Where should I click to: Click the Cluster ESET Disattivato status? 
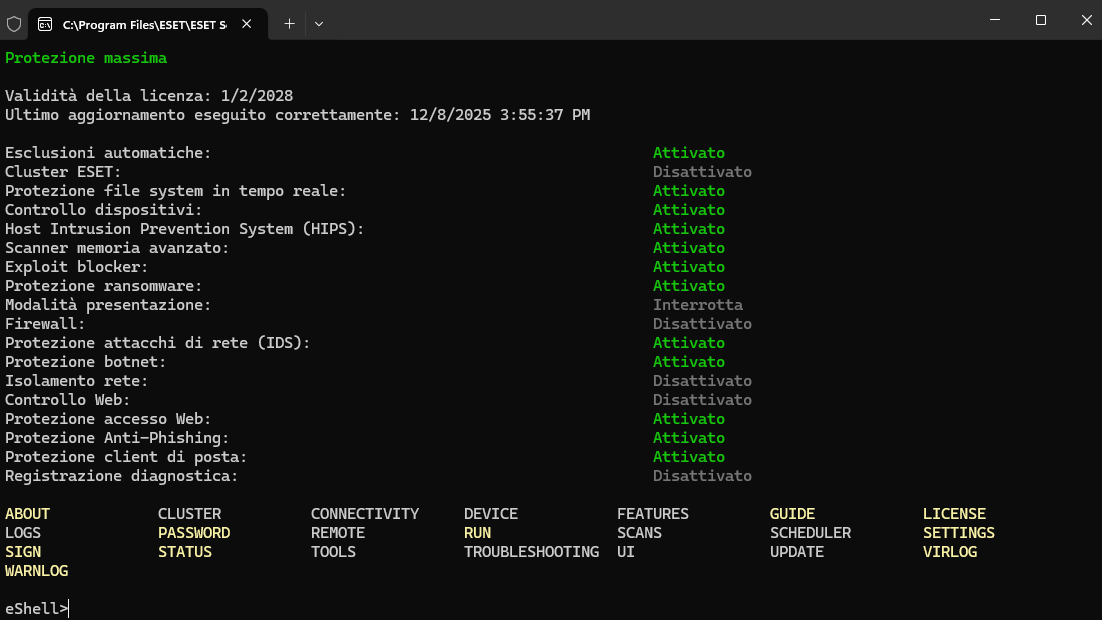702,172
